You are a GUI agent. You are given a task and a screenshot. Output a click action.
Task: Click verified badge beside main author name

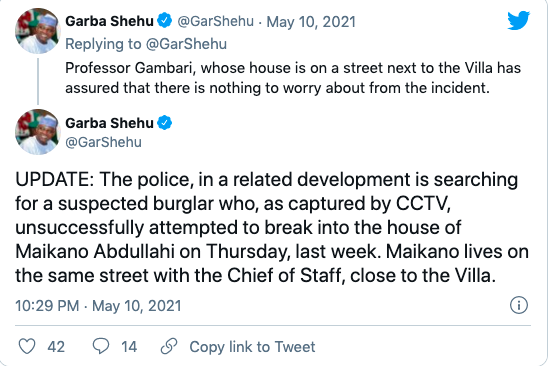click(x=164, y=123)
